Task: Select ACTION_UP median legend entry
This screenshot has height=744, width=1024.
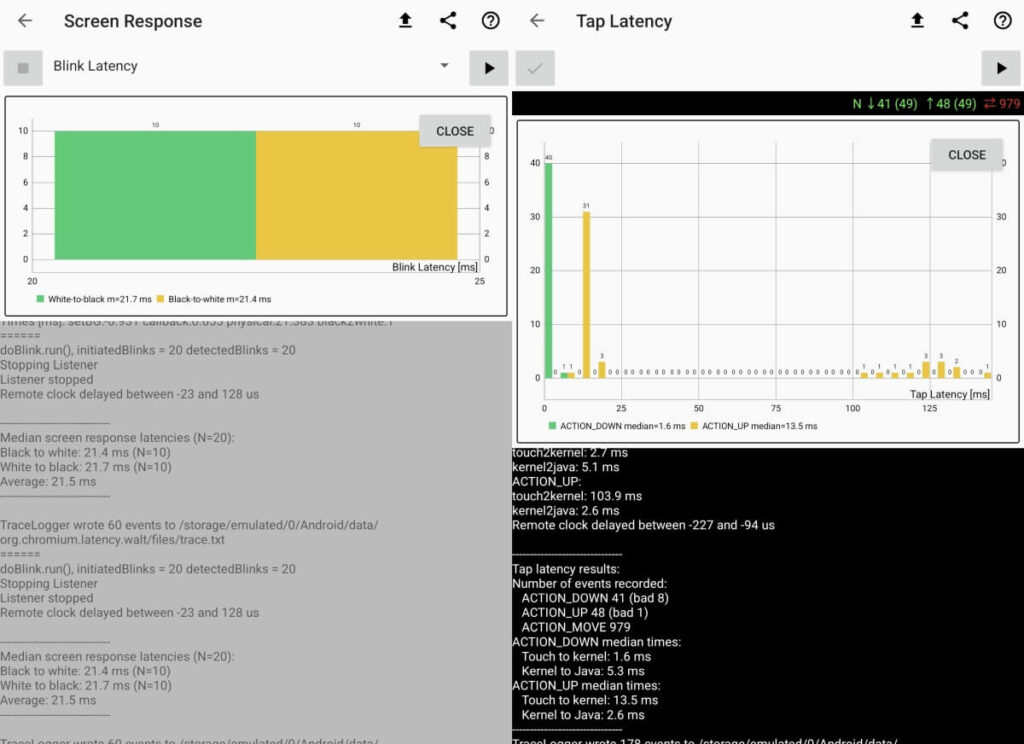Action: click(754, 426)
